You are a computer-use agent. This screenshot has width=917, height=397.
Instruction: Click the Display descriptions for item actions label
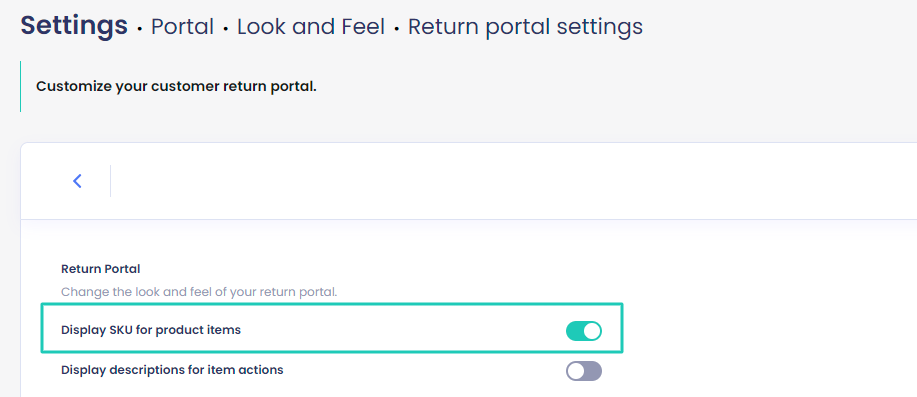point(173,370)
